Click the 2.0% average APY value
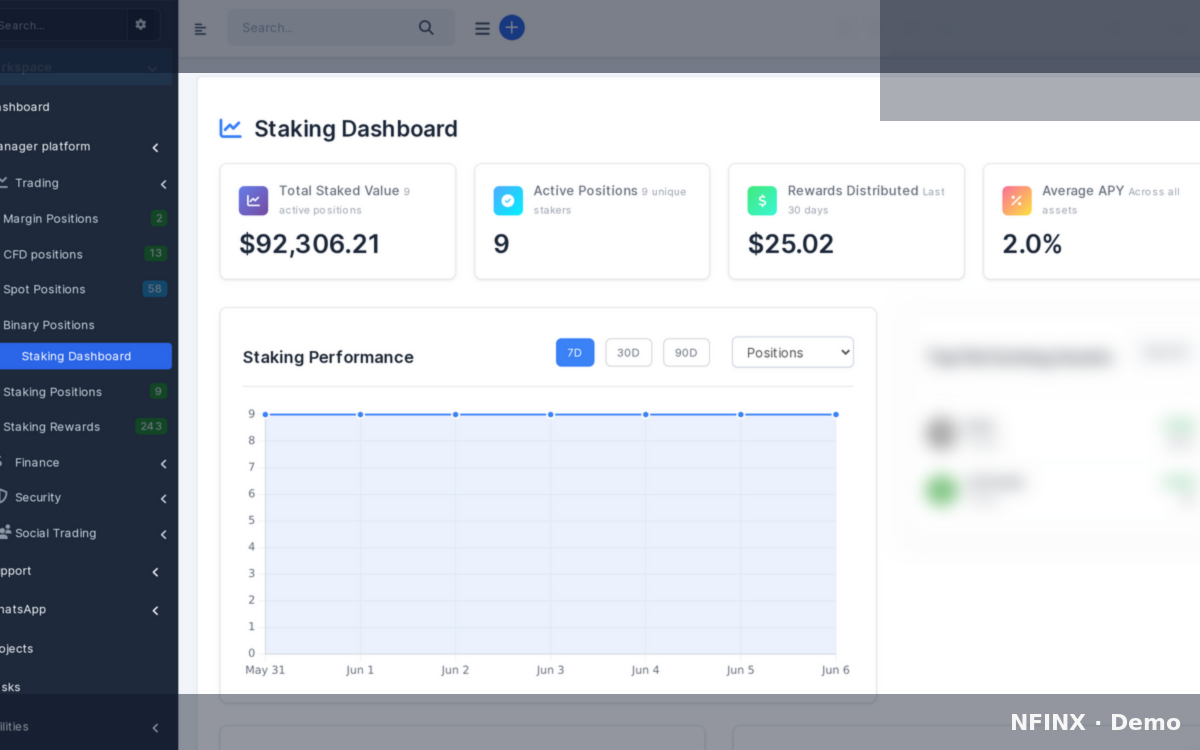1200x750 pixels. pyautogui.click(x=1032, y=244)
